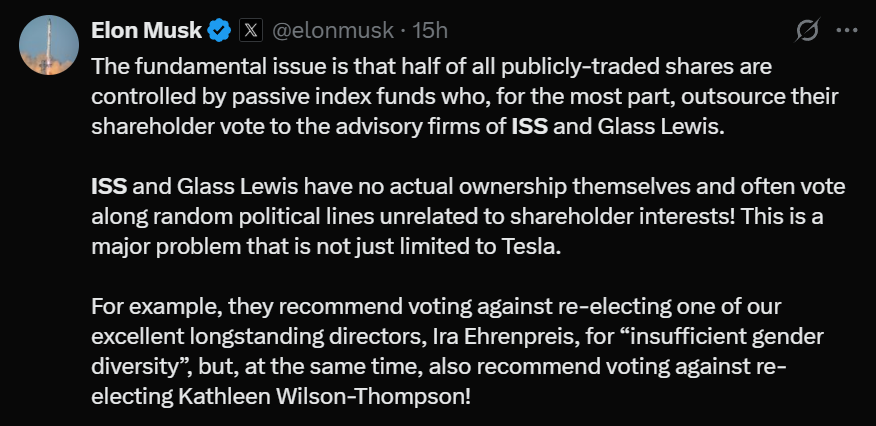This screenshot has height=426, width=876.
Task: Click the X affiliation badge icon
Action: click(x=250, y=31)
